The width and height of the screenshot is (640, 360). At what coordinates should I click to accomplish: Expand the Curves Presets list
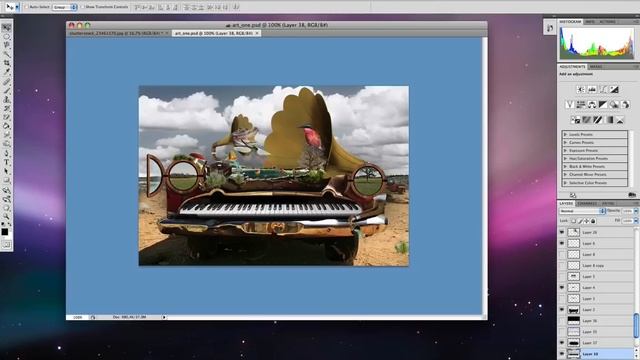(x=565, y=142)
